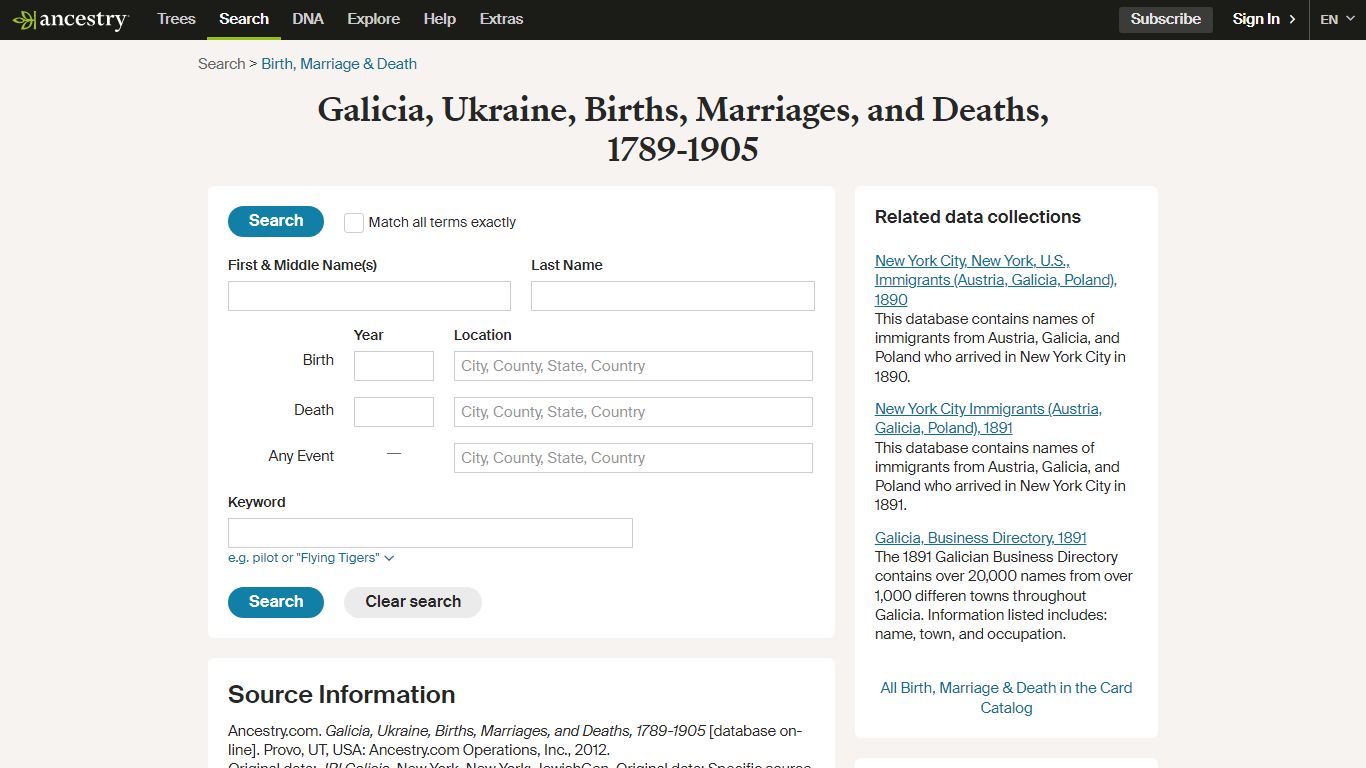Click the Clear search button
The width and height of the screenshot is (1366, 768).
413,602
